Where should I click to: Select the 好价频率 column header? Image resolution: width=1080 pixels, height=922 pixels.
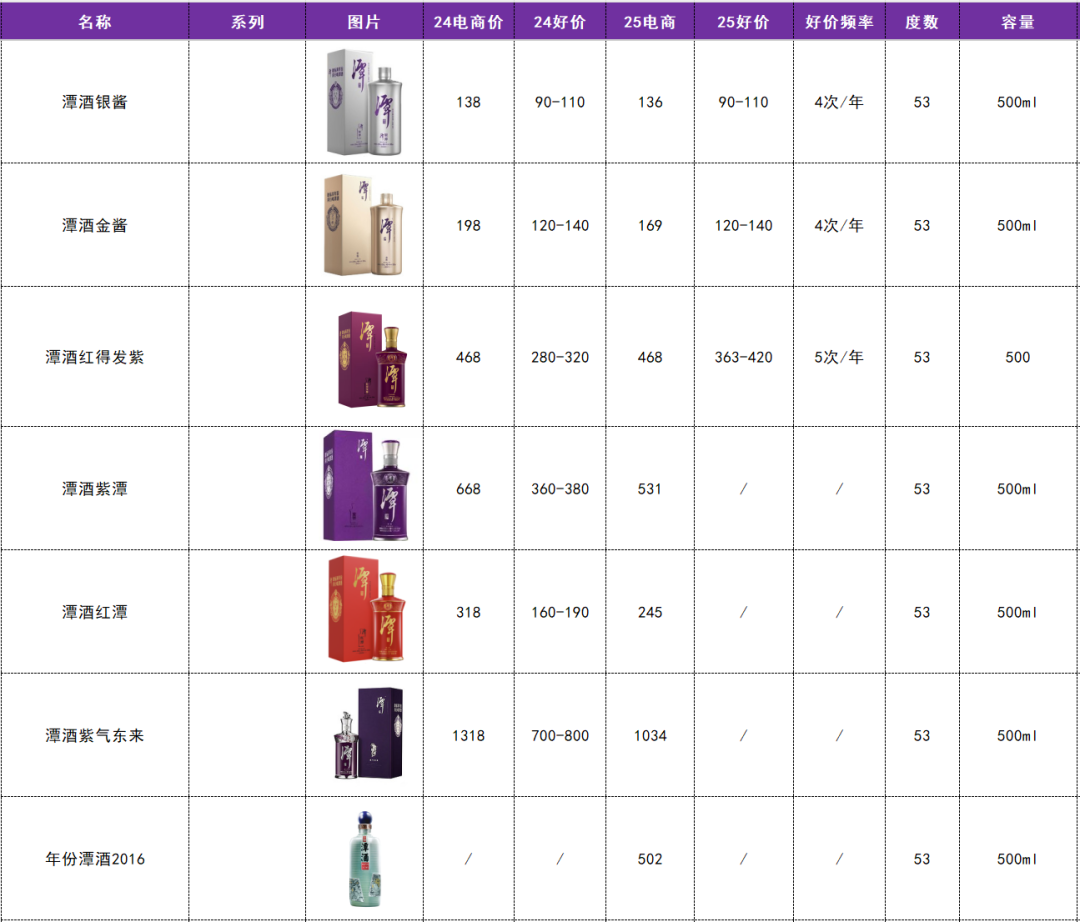(x=839, y=22)
